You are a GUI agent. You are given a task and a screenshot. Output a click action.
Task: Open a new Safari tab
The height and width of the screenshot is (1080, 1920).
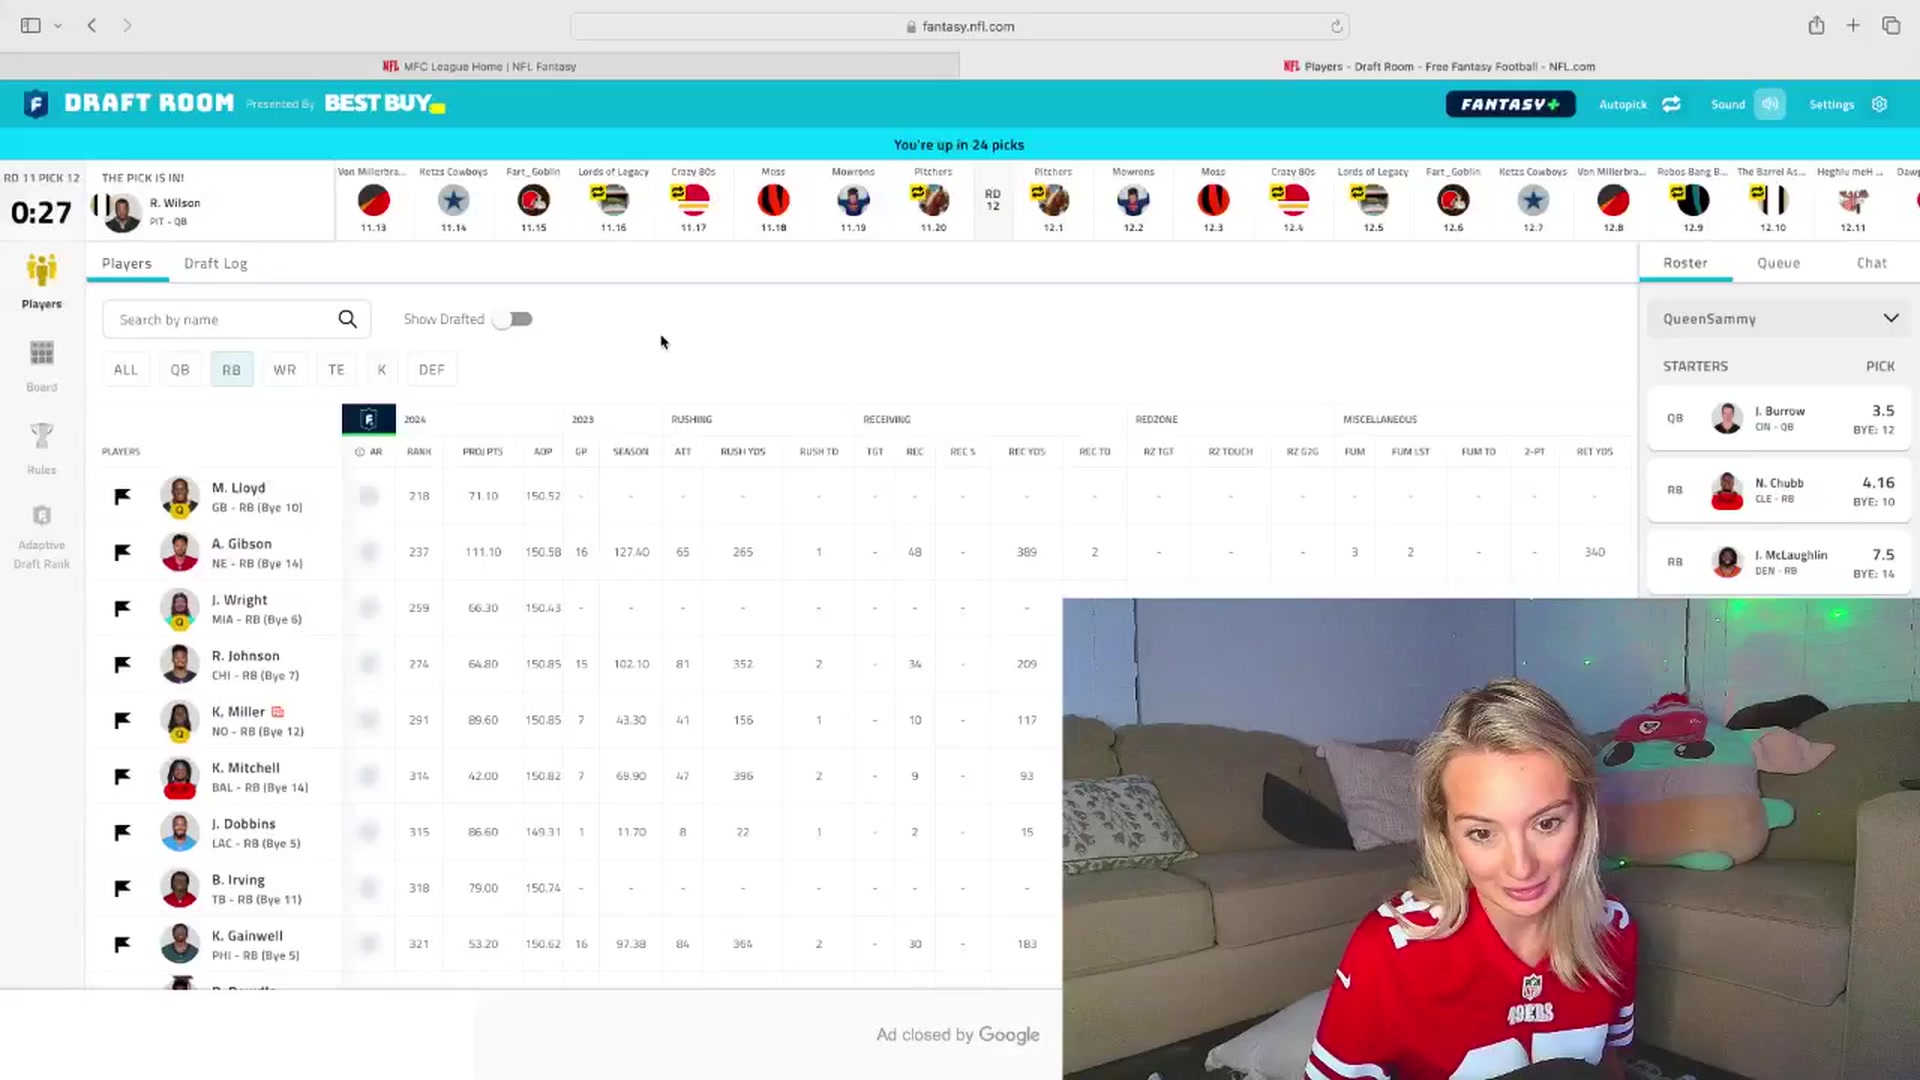coord(1853,26)
